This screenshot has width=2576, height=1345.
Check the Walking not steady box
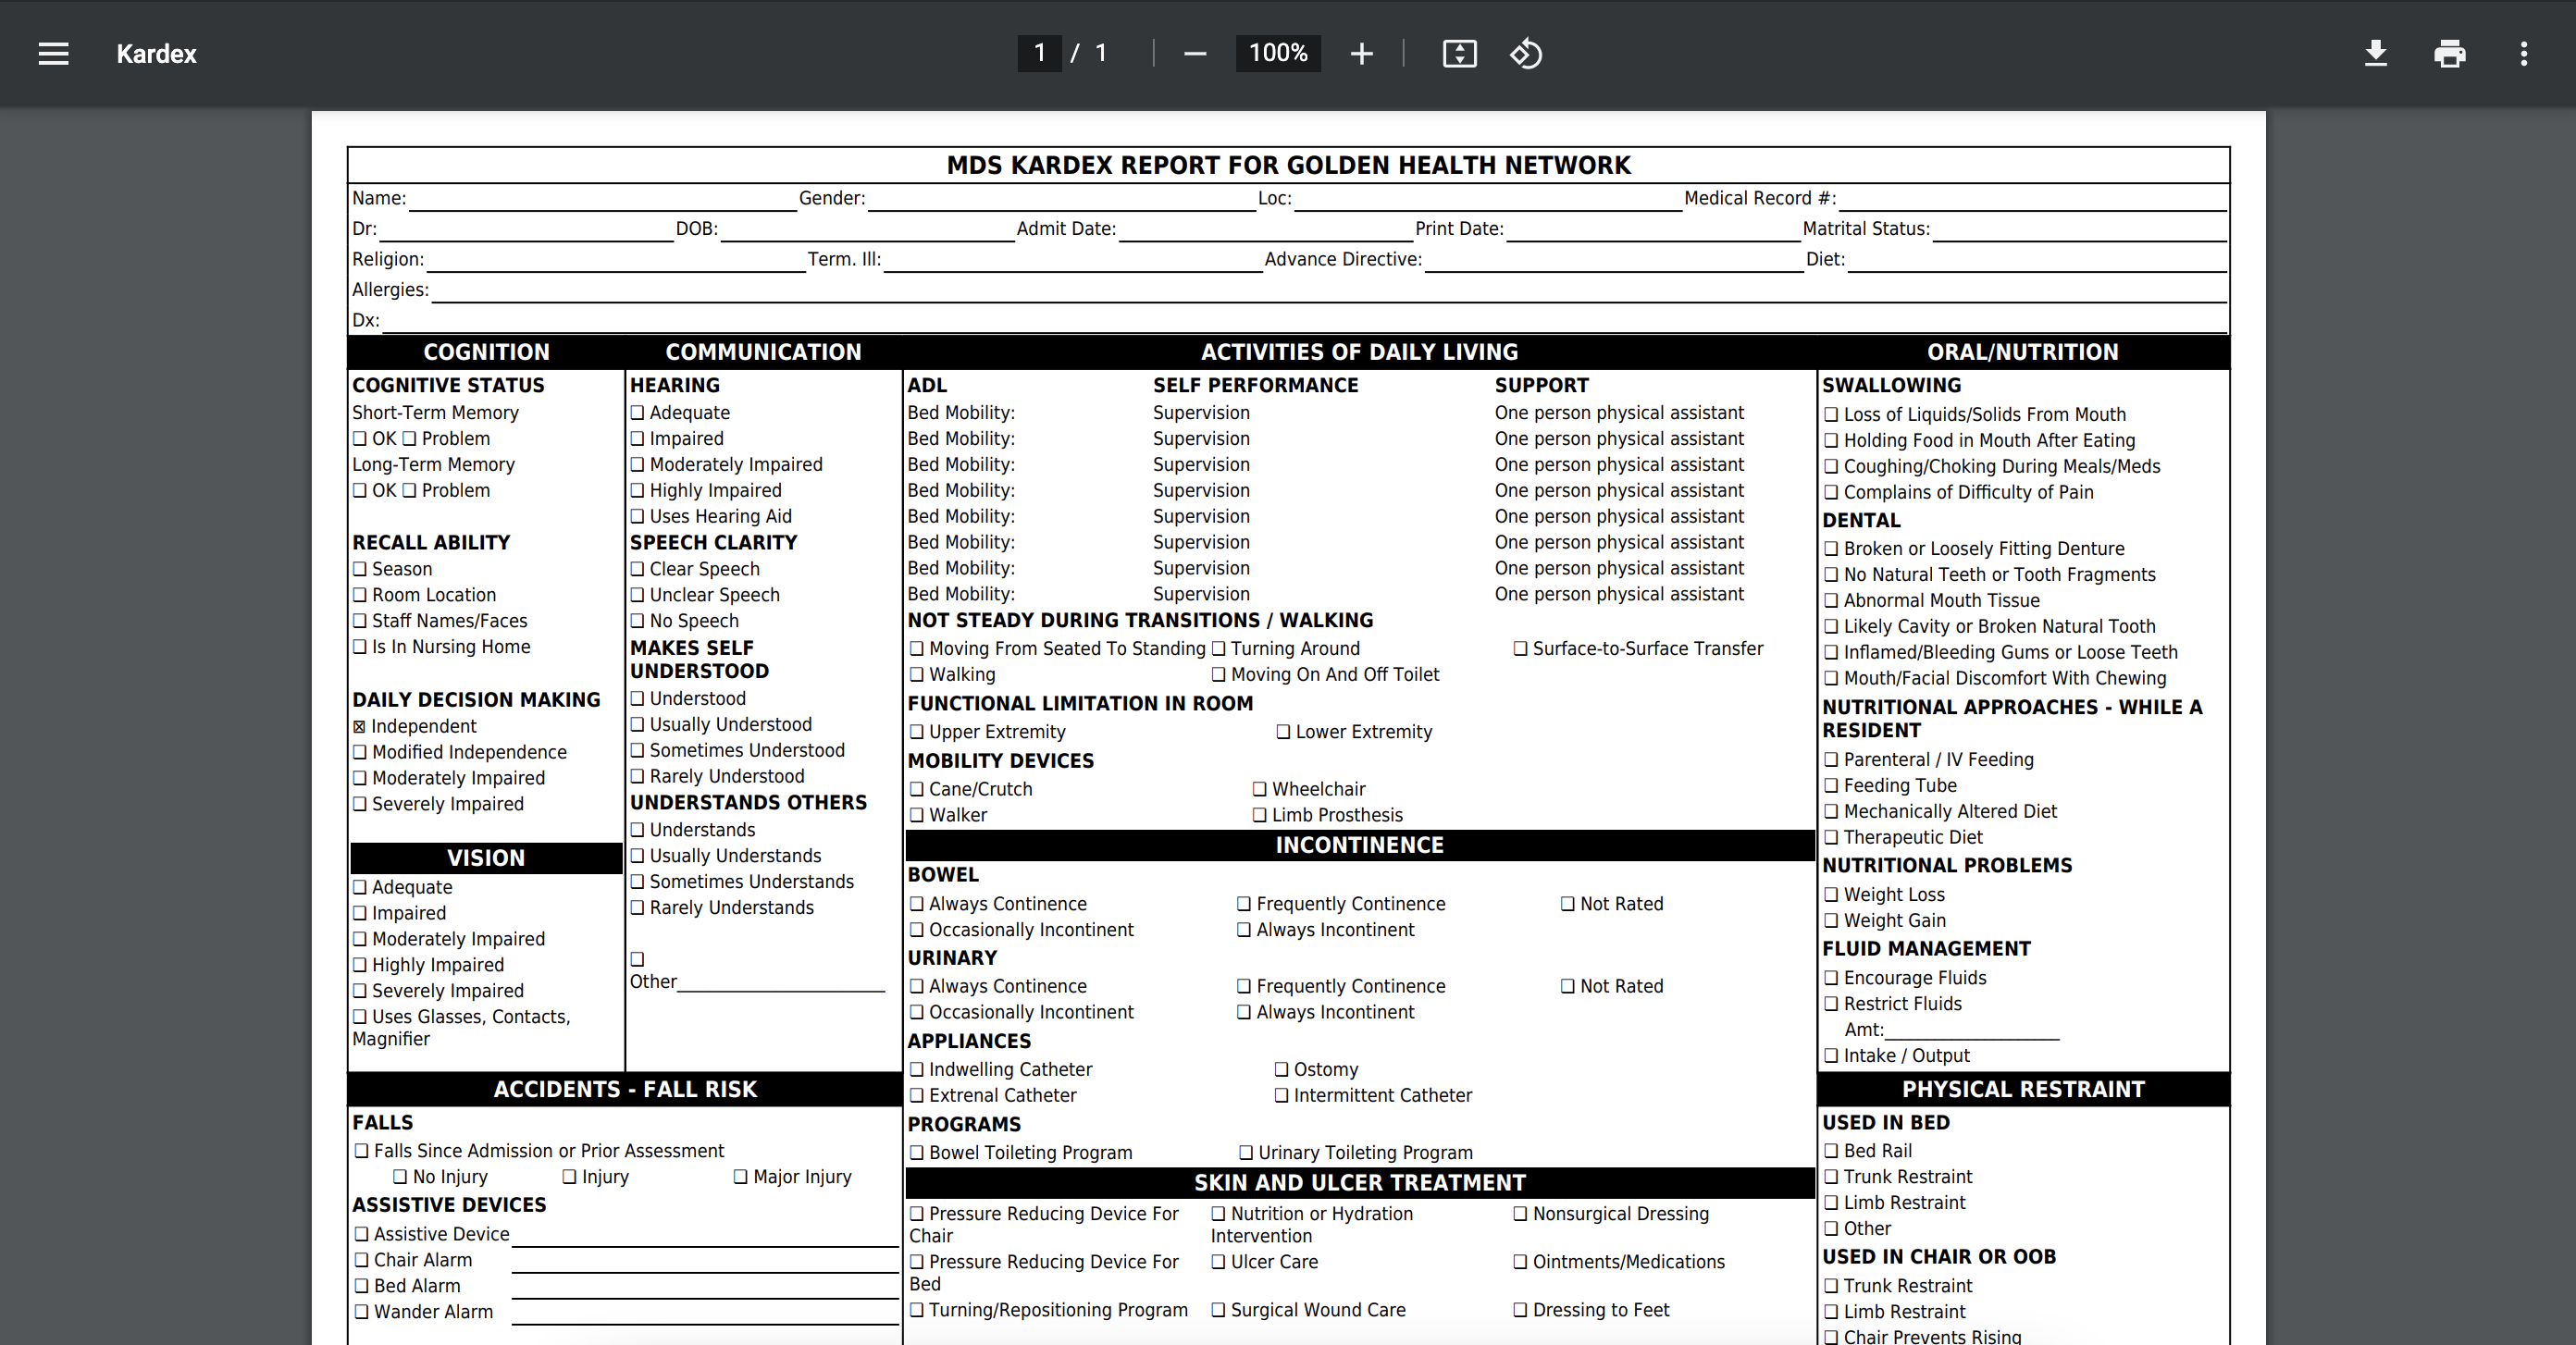(x=916, y=675)
